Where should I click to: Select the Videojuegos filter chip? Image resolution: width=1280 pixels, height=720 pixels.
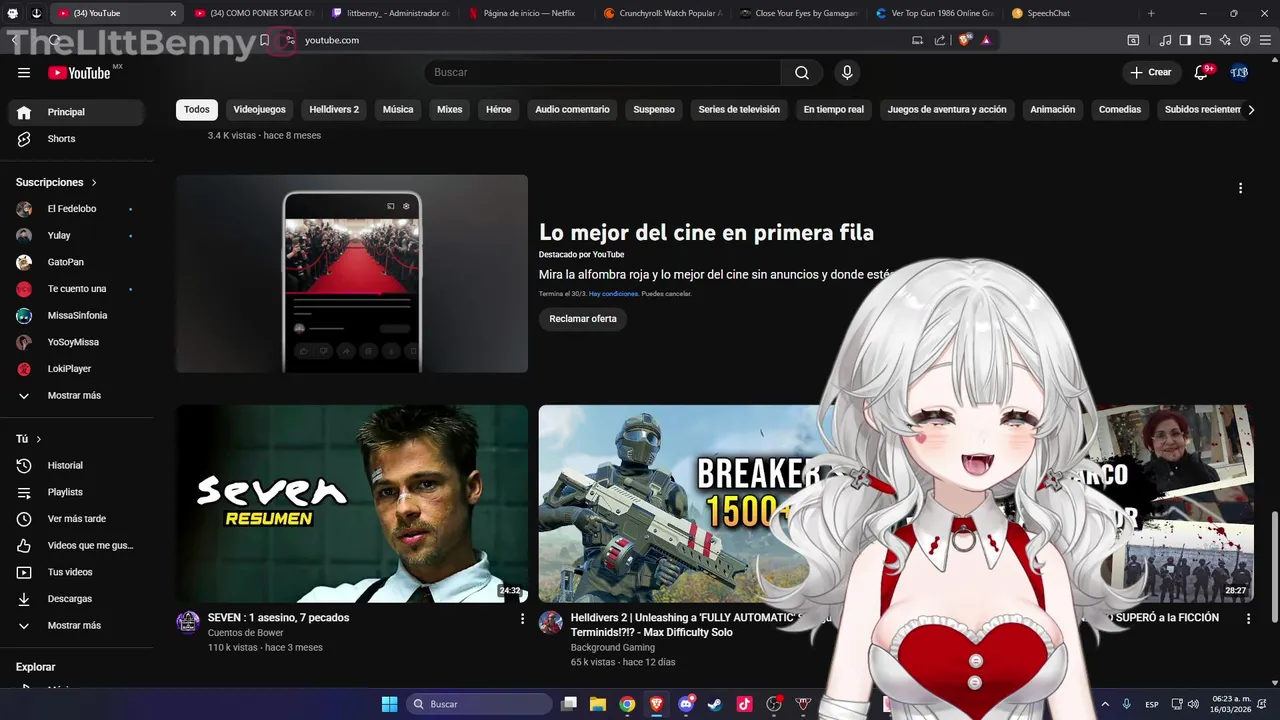tap(260, 110)
